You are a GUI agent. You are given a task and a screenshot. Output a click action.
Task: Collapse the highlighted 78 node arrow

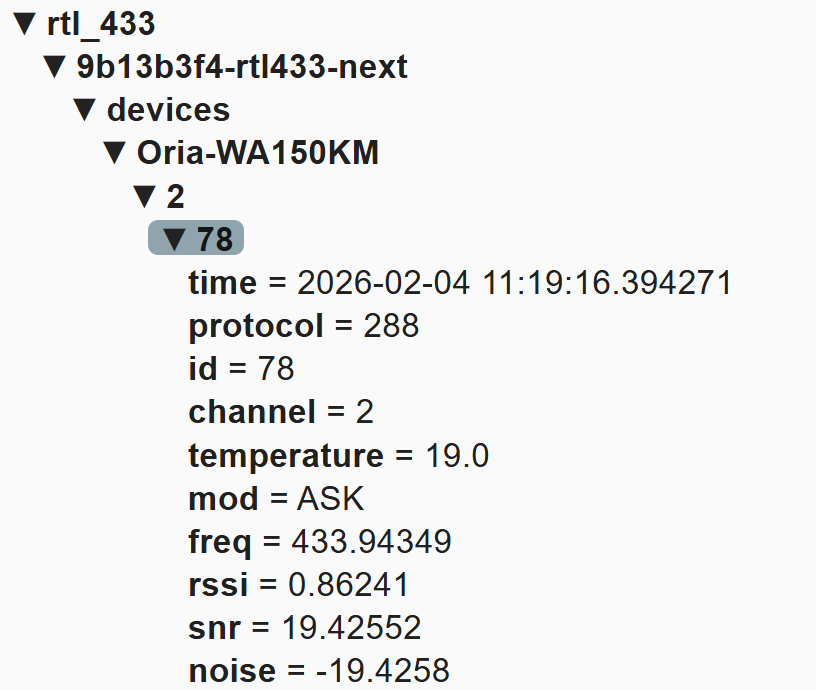(x=176, y=239)
